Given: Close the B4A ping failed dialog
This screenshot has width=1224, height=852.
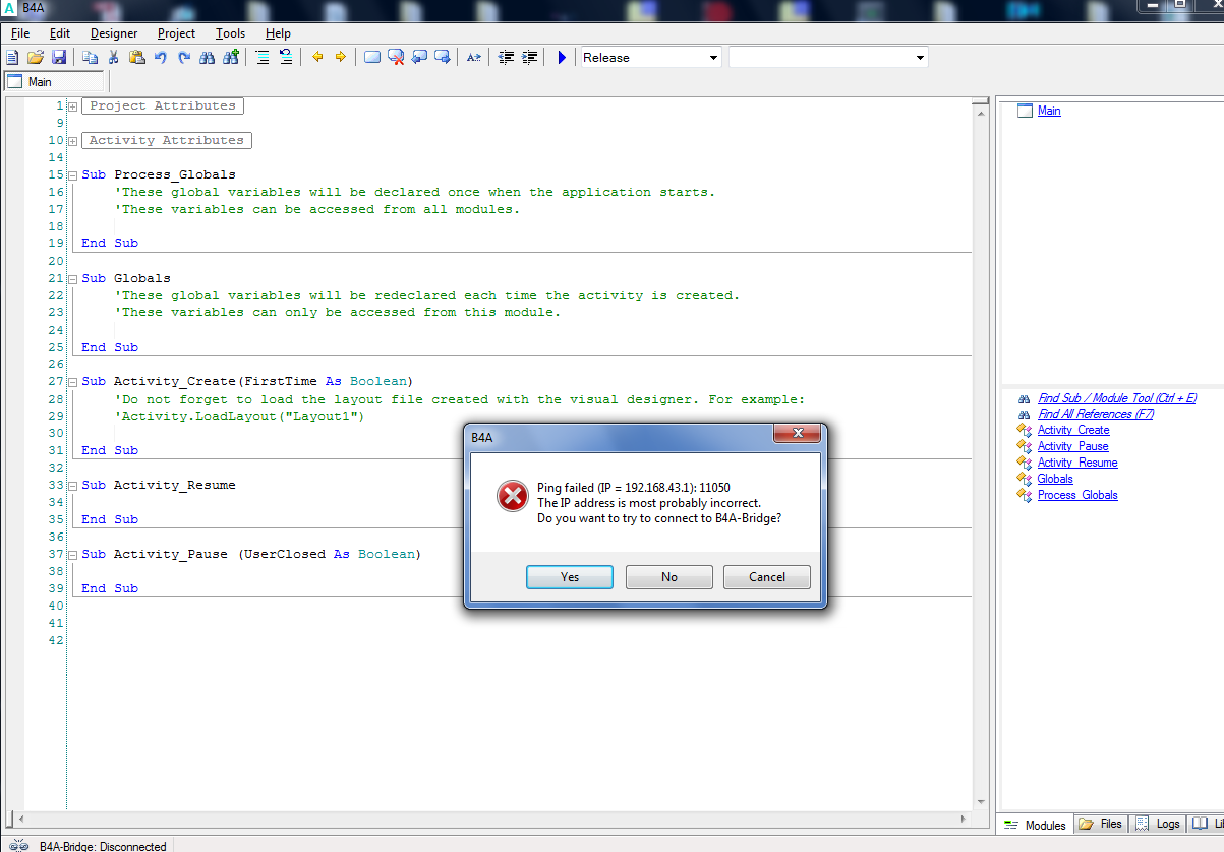Looking at the screenshot, I should pyautogui.click(x=798, y=434).
